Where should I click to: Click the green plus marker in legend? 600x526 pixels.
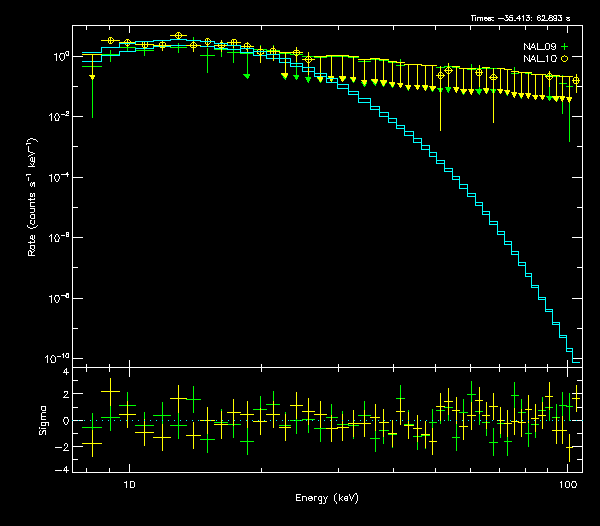pyautogui.click(x=564, y=47)
